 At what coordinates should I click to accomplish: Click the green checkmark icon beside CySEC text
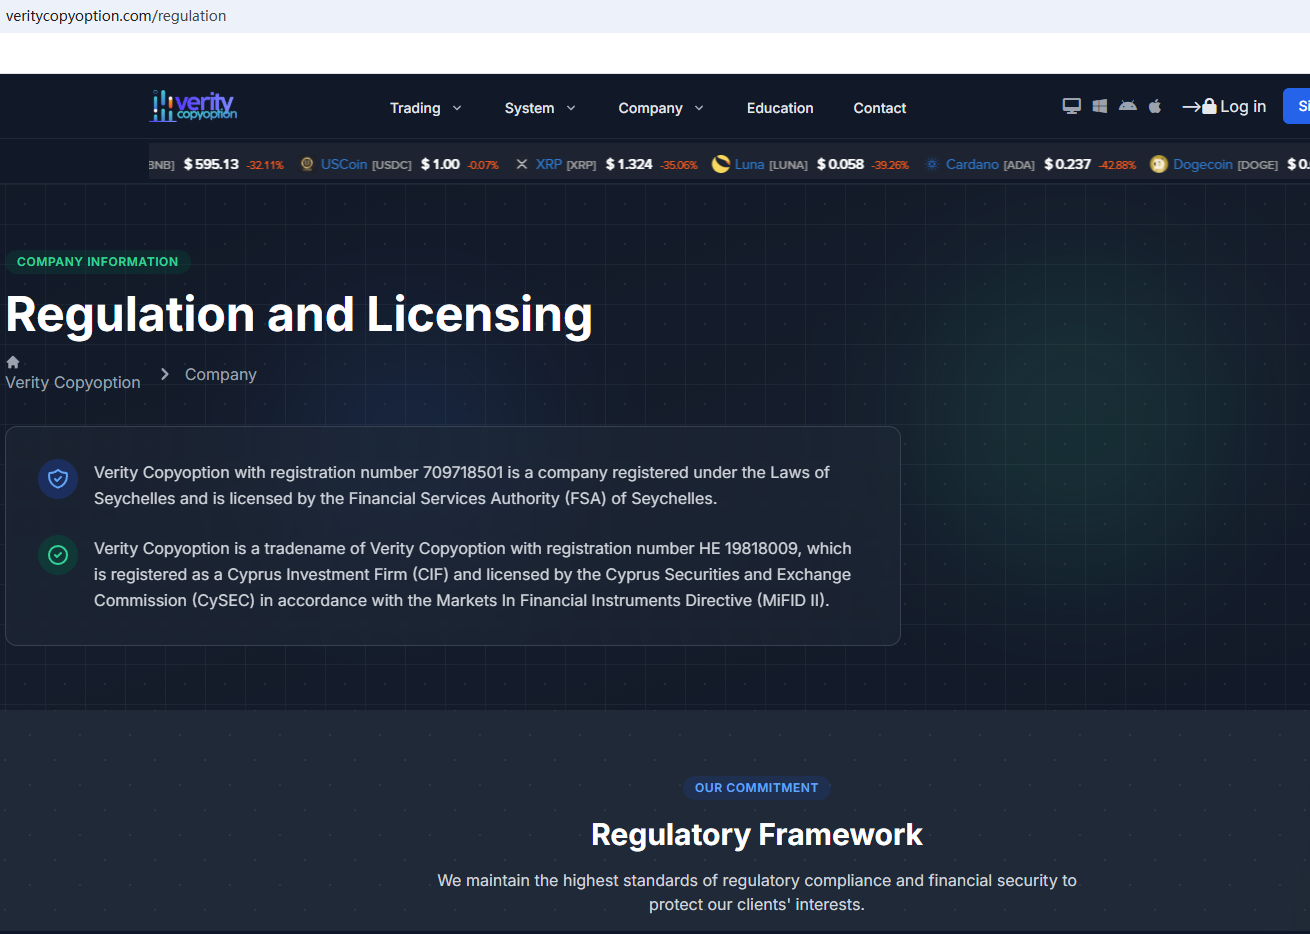pos(58,555)
